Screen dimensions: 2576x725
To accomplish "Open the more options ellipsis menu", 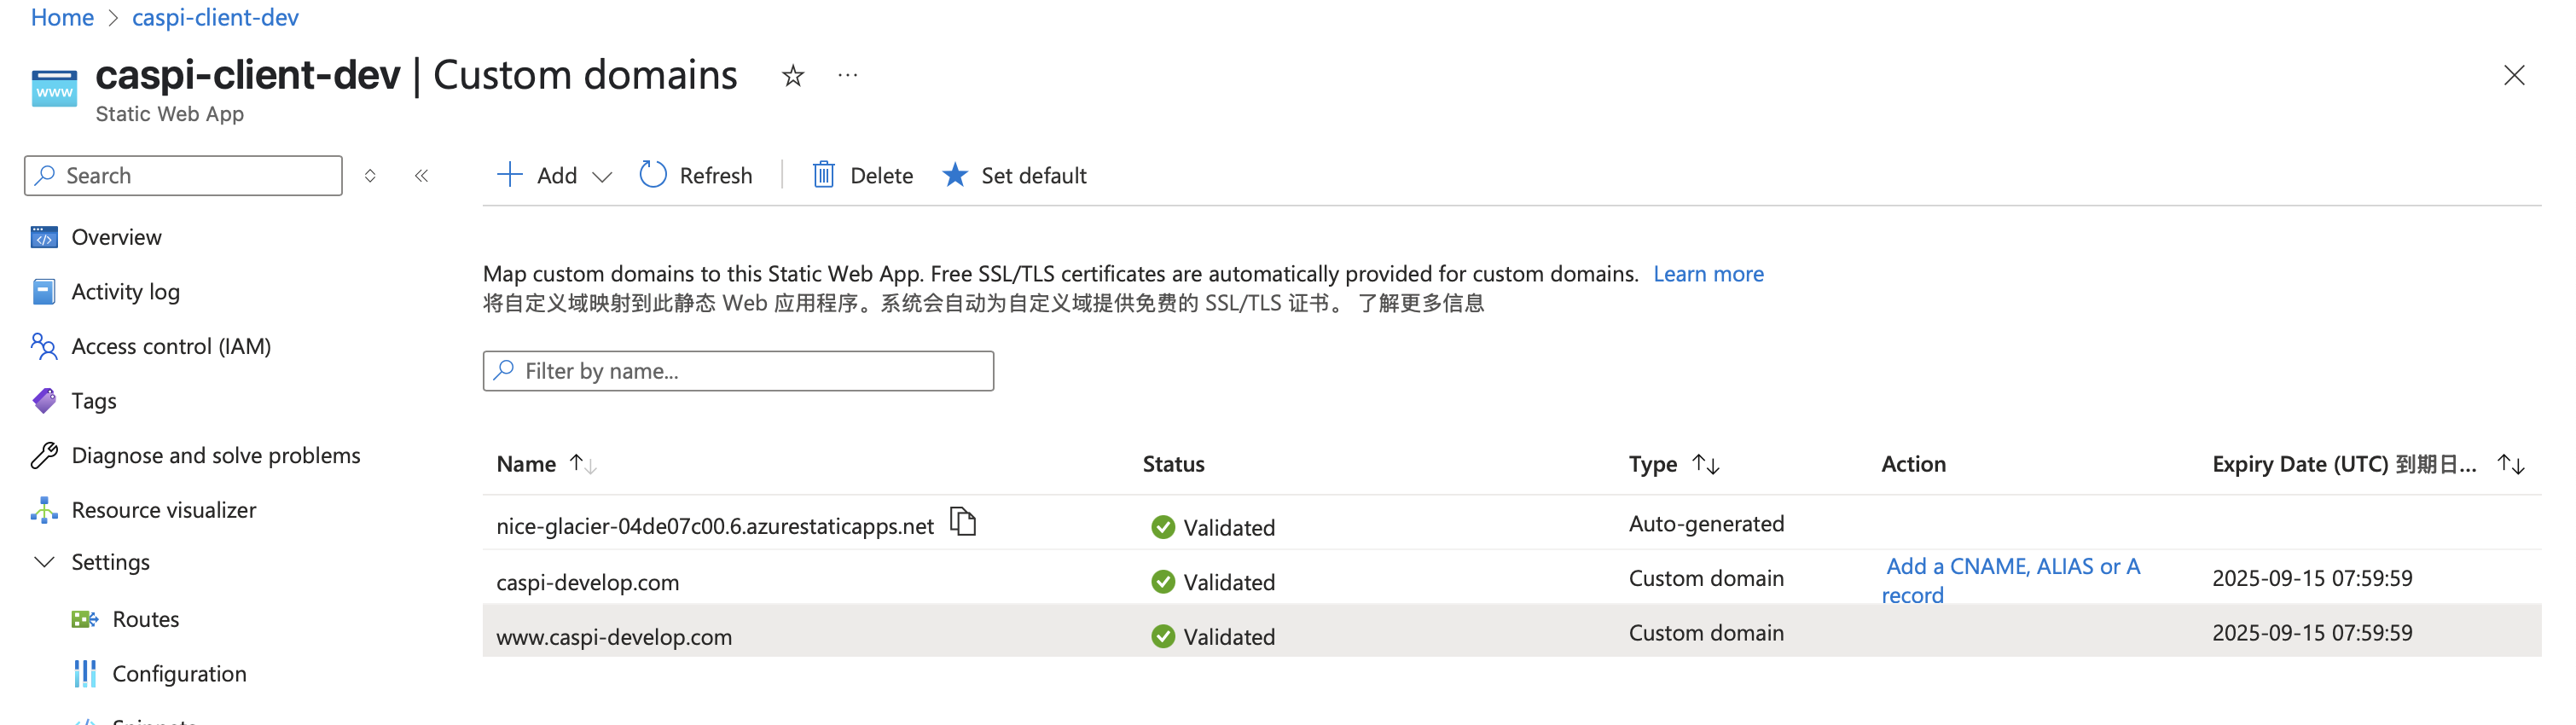I will [x=847, y=76].
